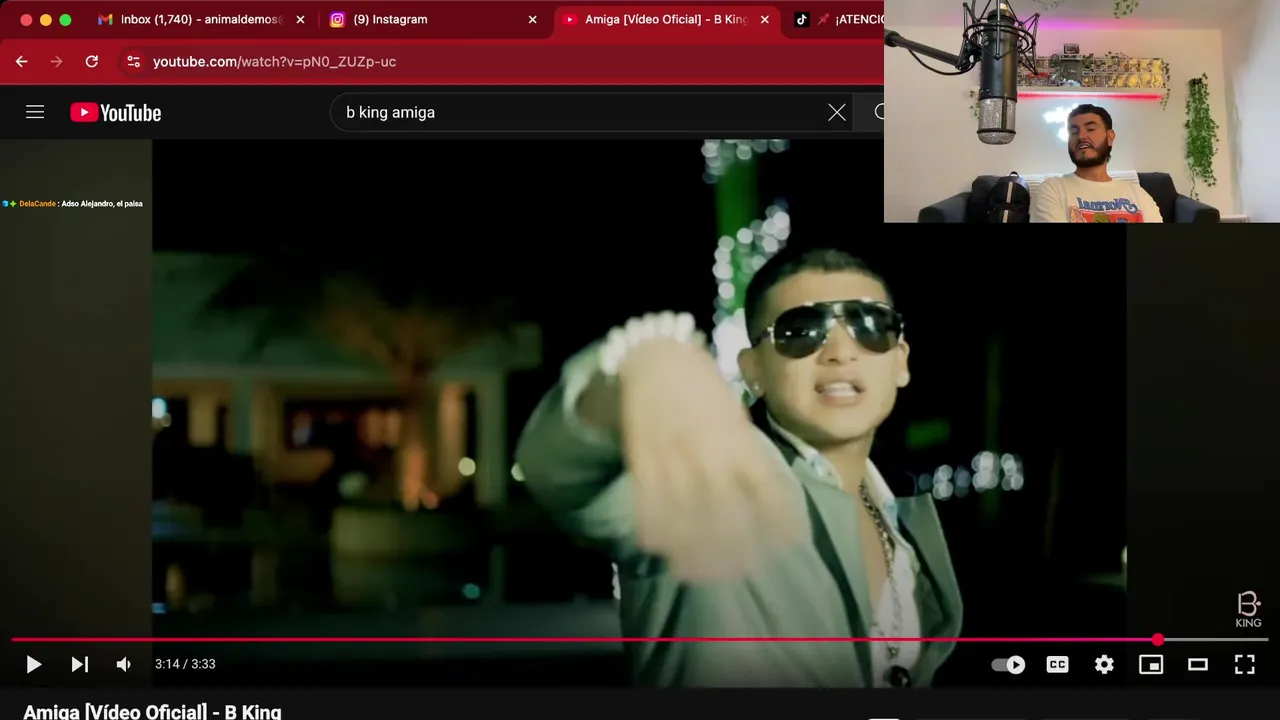Skip to the next video
This screenshot has width=1280, height=720.
80,664
